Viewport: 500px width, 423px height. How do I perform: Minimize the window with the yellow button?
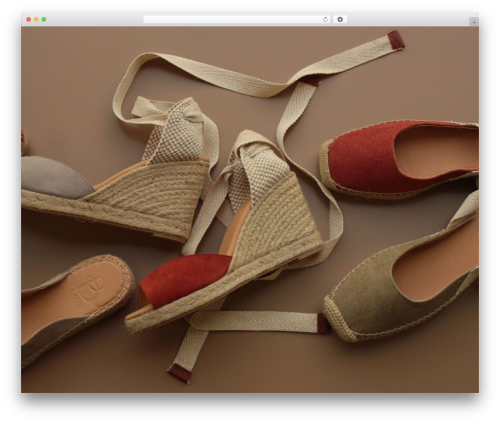point(36,20)
